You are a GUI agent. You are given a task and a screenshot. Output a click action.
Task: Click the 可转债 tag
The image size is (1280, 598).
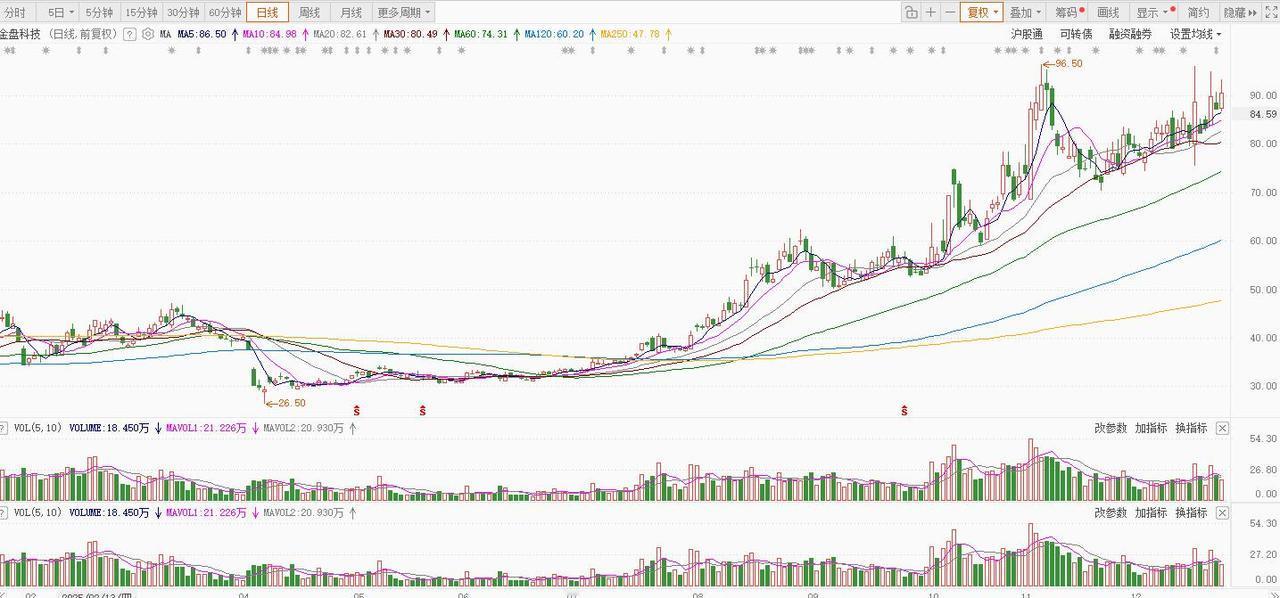pos(1076,34)
